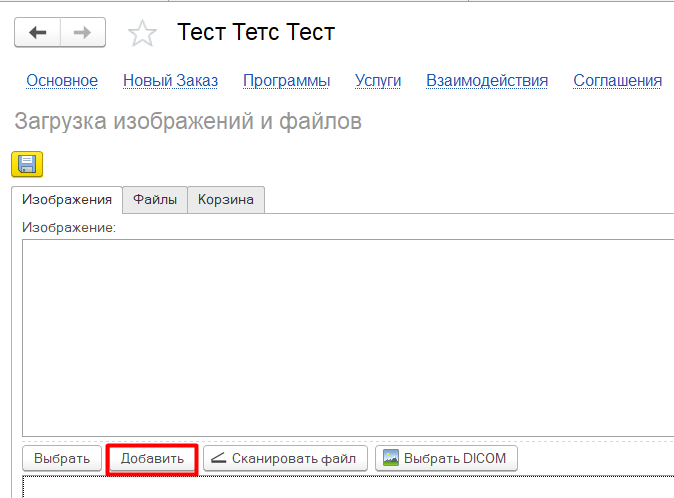Image resolution: width=674 pixels, height=498 pixels.
Task: Click the forward arrow navigation button
Action: point(83,32)
